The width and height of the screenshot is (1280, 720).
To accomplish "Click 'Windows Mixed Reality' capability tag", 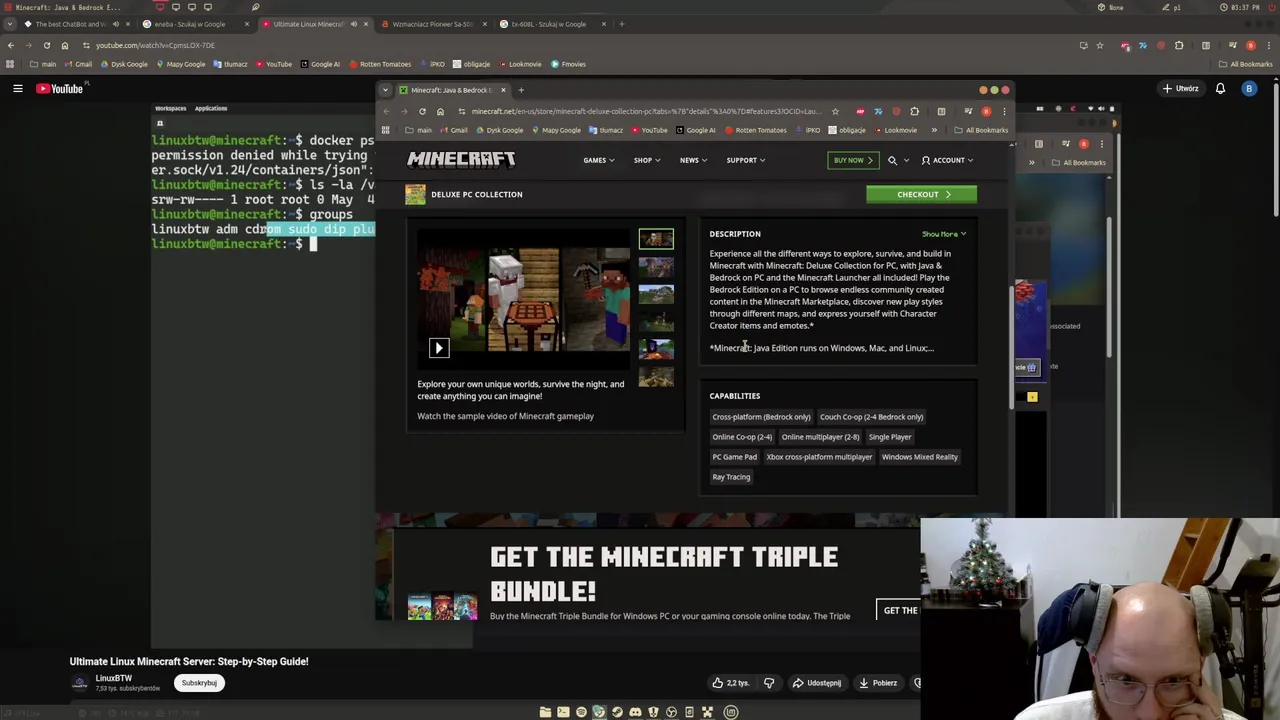I will tap(920, 457).
